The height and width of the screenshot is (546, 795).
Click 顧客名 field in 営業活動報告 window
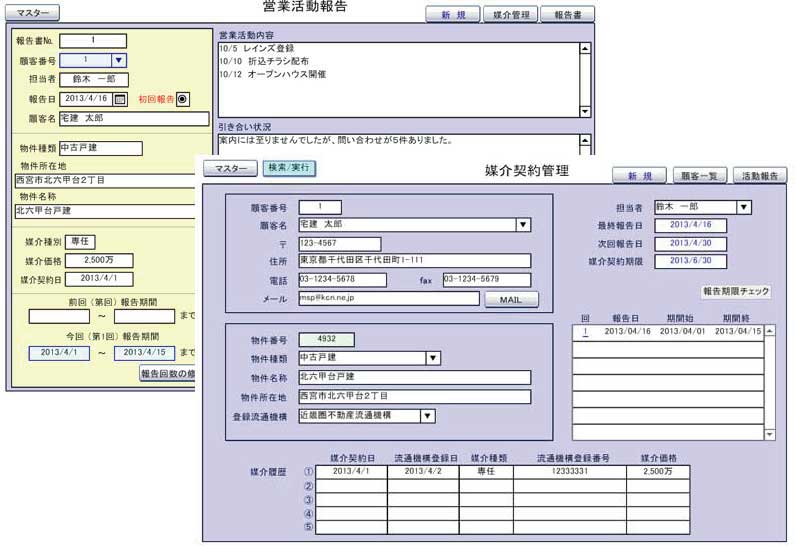[134, 119]
